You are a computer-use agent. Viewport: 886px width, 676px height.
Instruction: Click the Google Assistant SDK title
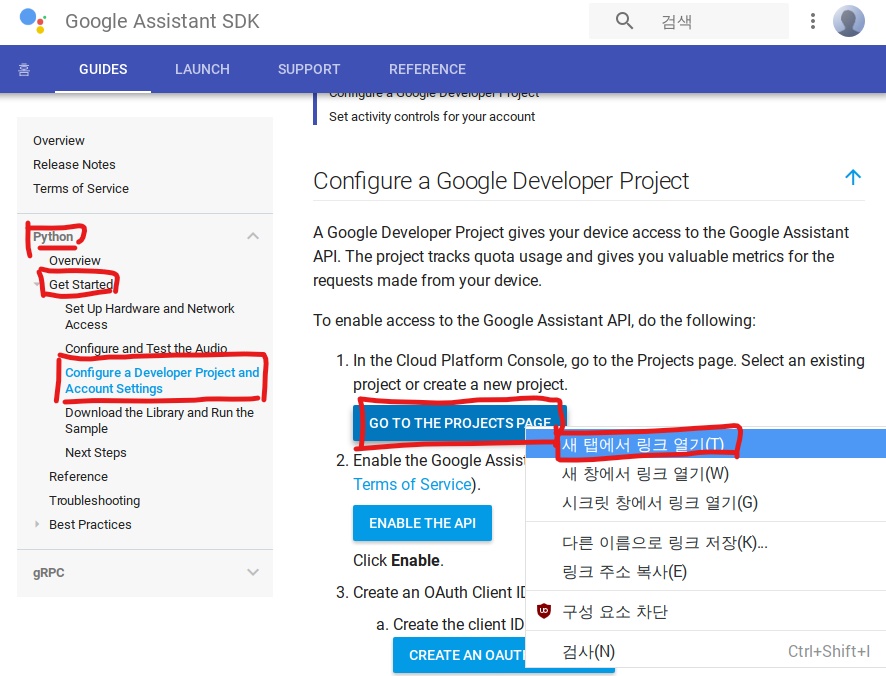162,21
